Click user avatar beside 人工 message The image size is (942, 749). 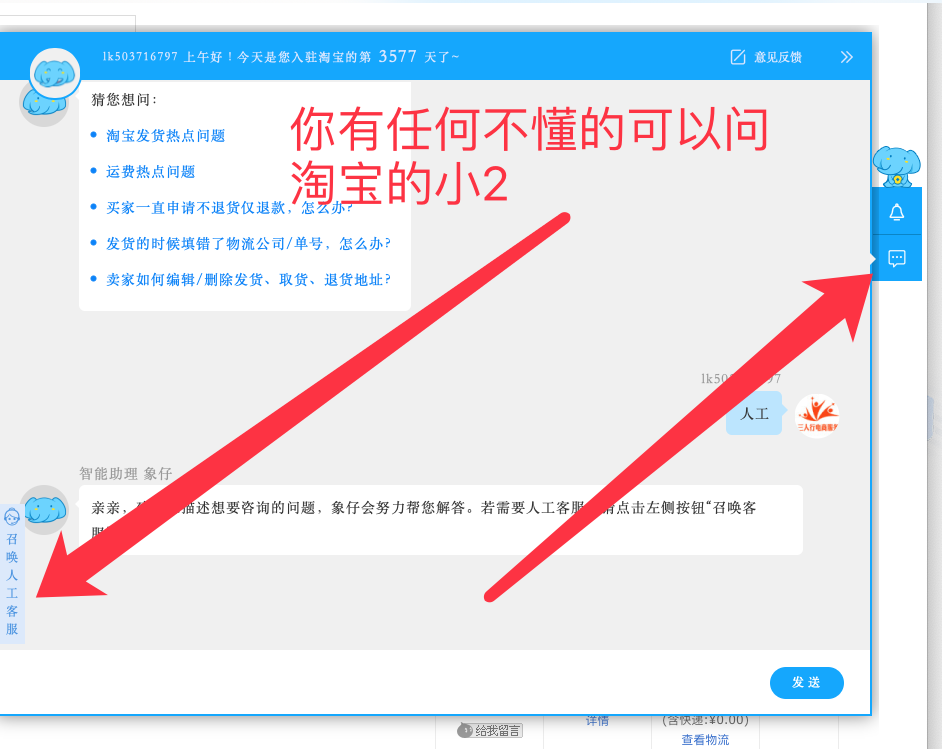tap(817, 416)
